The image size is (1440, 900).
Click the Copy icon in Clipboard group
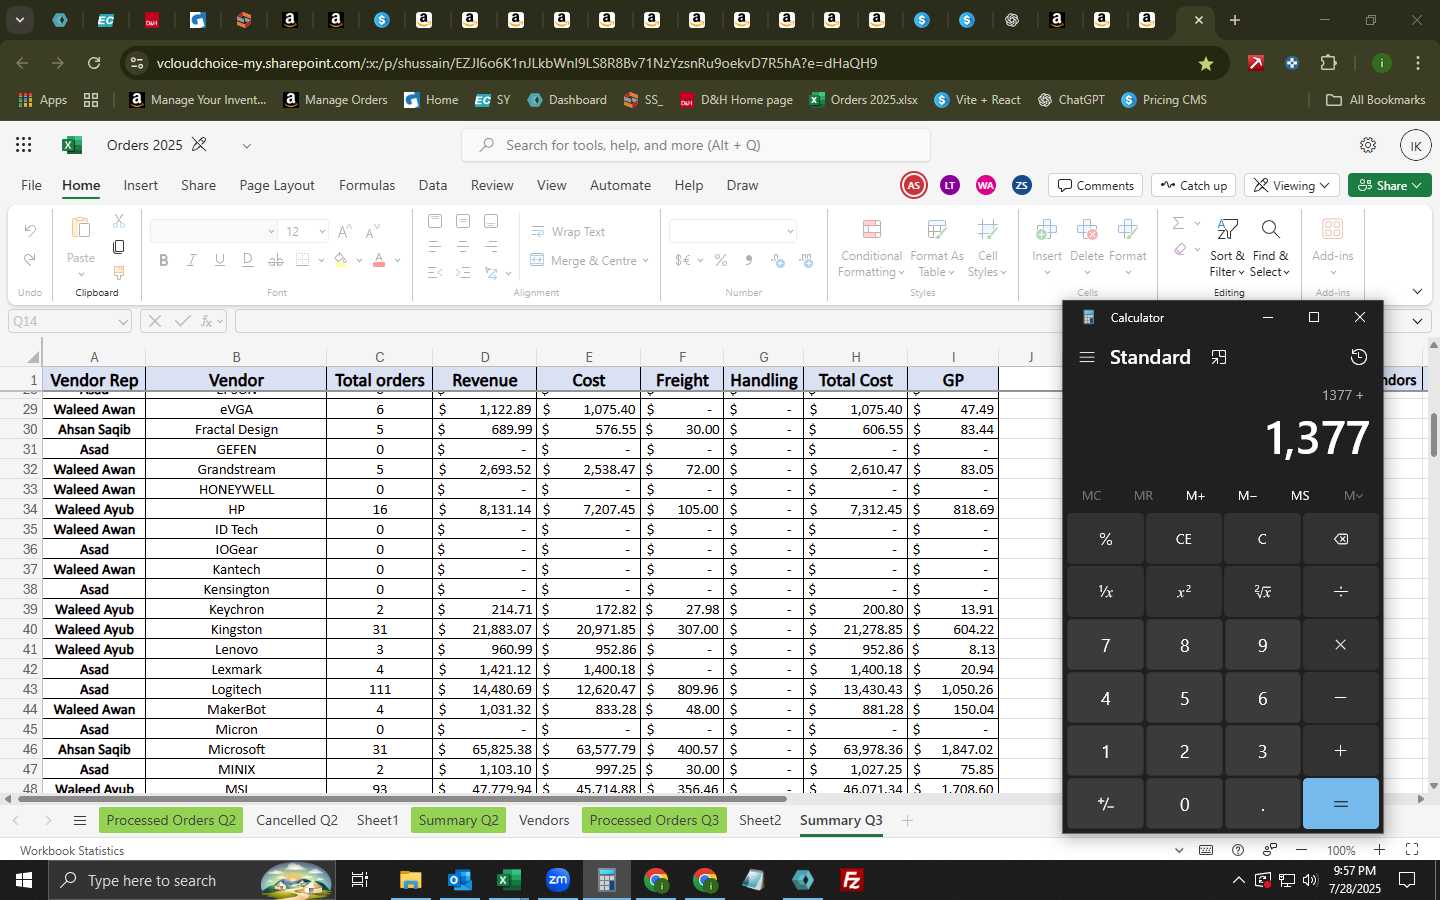(x=118, y=246)
